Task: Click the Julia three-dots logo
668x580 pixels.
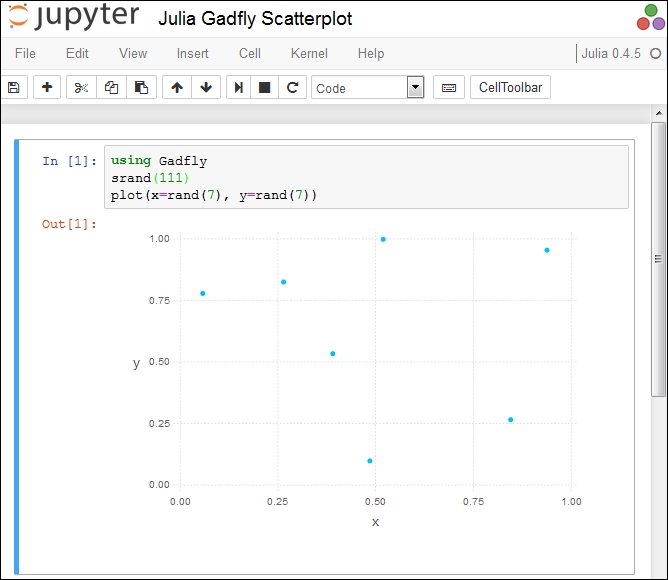Action: (x=651, y=17)
